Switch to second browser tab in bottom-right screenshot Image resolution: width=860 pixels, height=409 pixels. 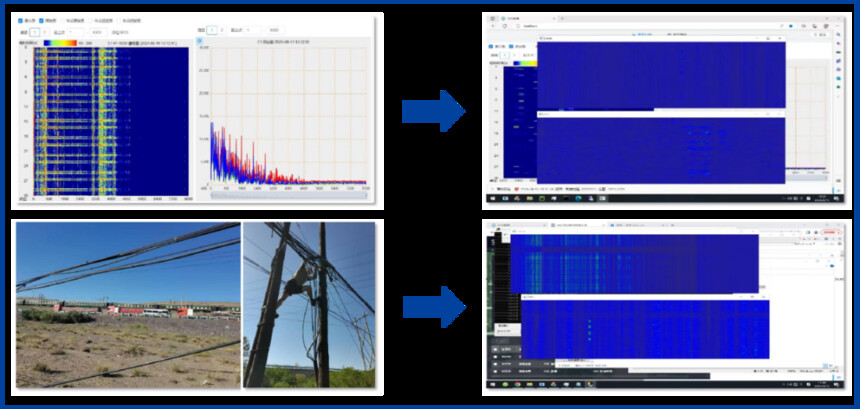click(x=576, y=225)
